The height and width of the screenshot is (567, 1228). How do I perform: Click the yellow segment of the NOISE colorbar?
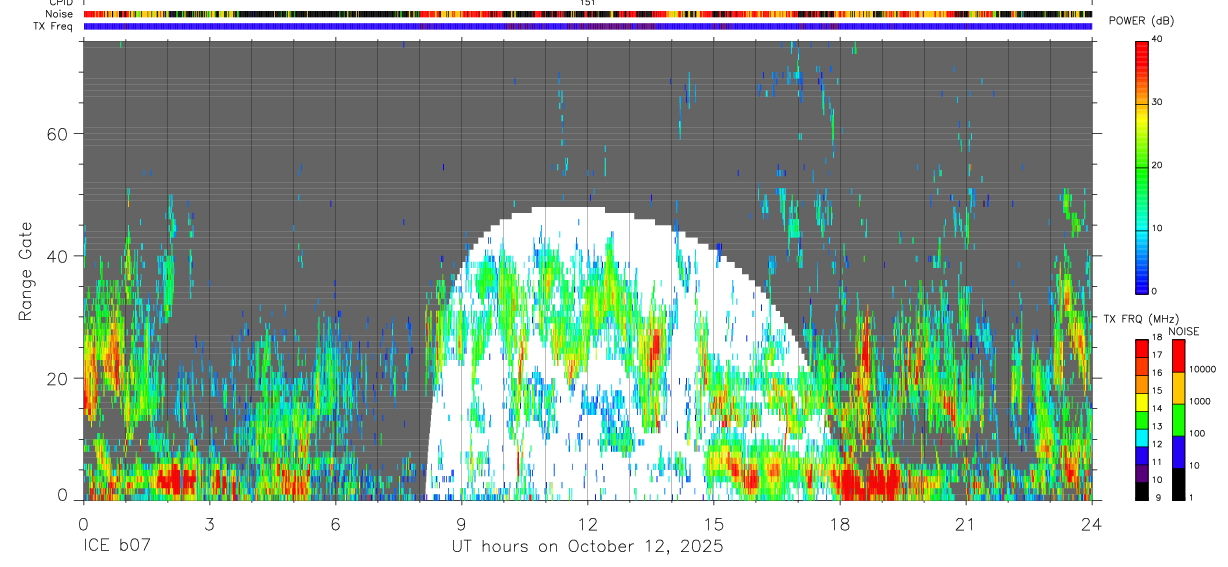(1178, 388)
